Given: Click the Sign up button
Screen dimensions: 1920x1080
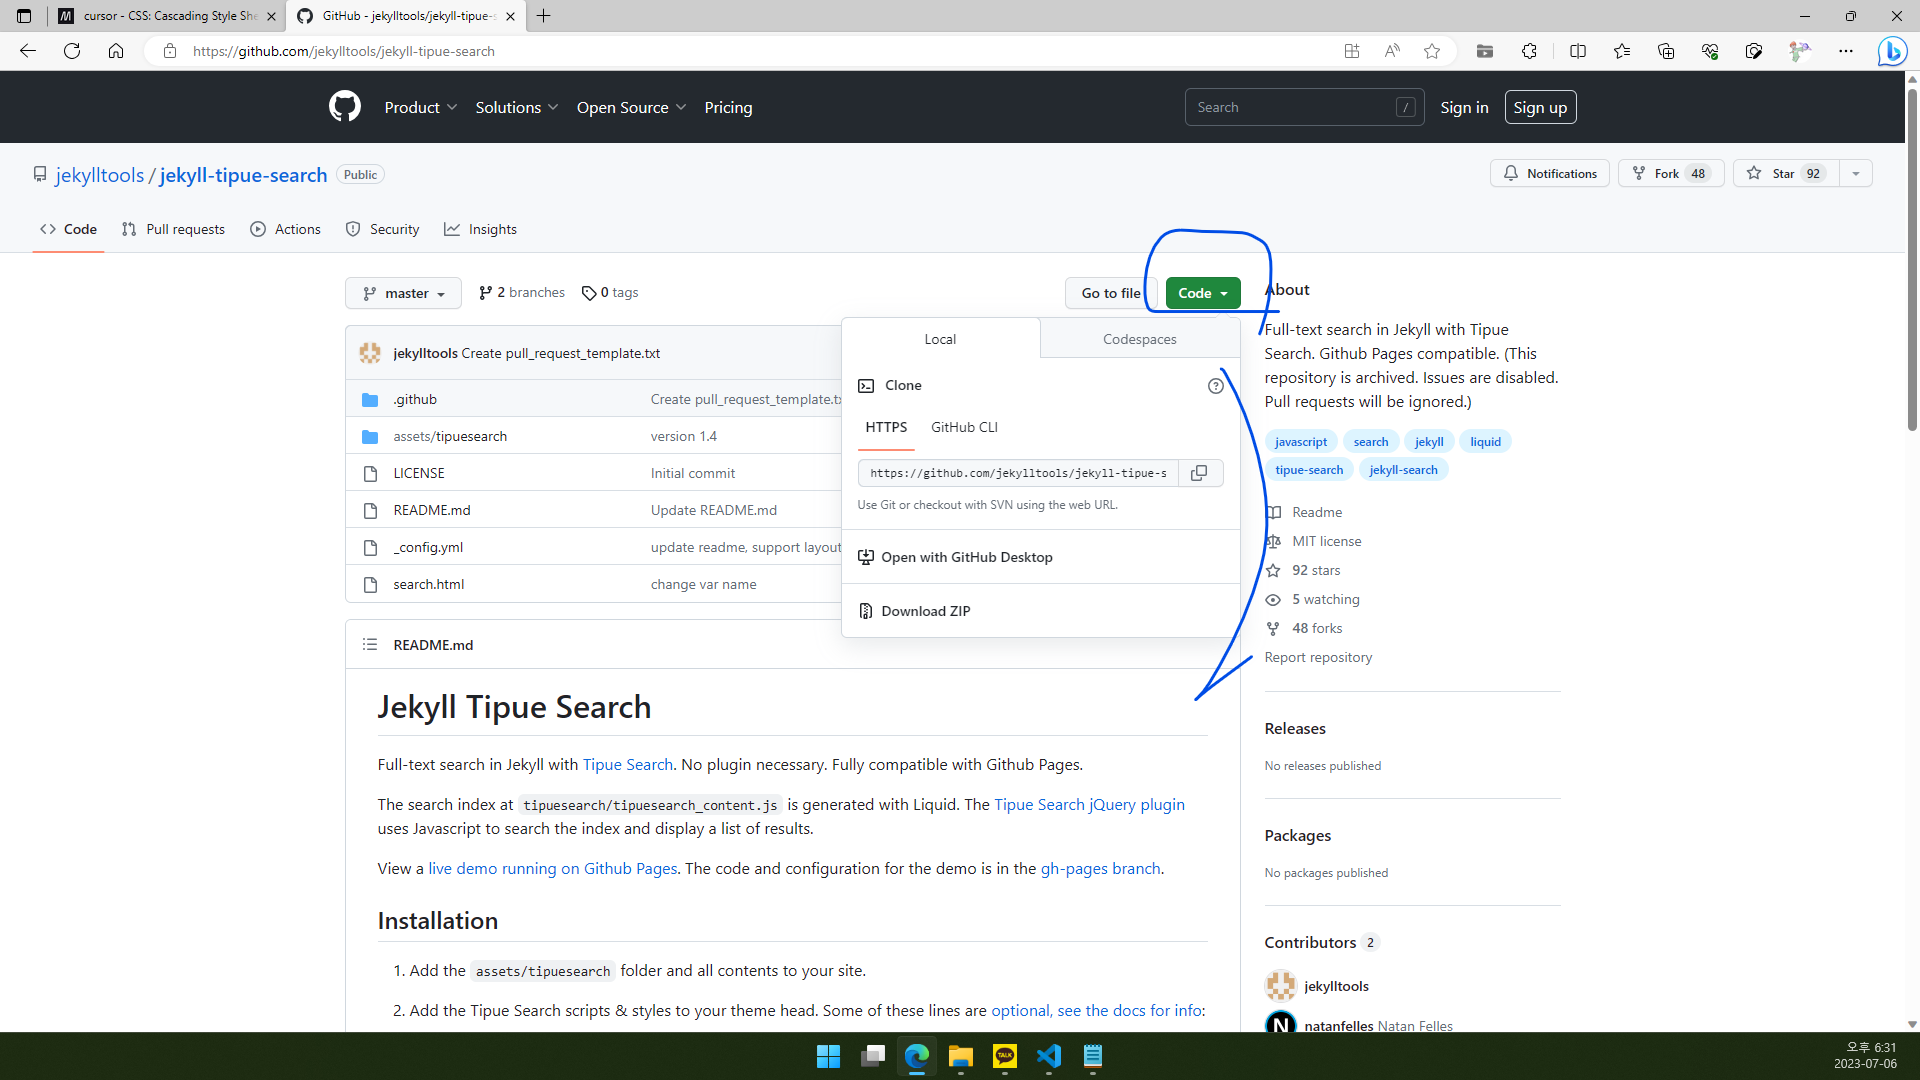Looking at the screenshot, I should pos(1540,107).
